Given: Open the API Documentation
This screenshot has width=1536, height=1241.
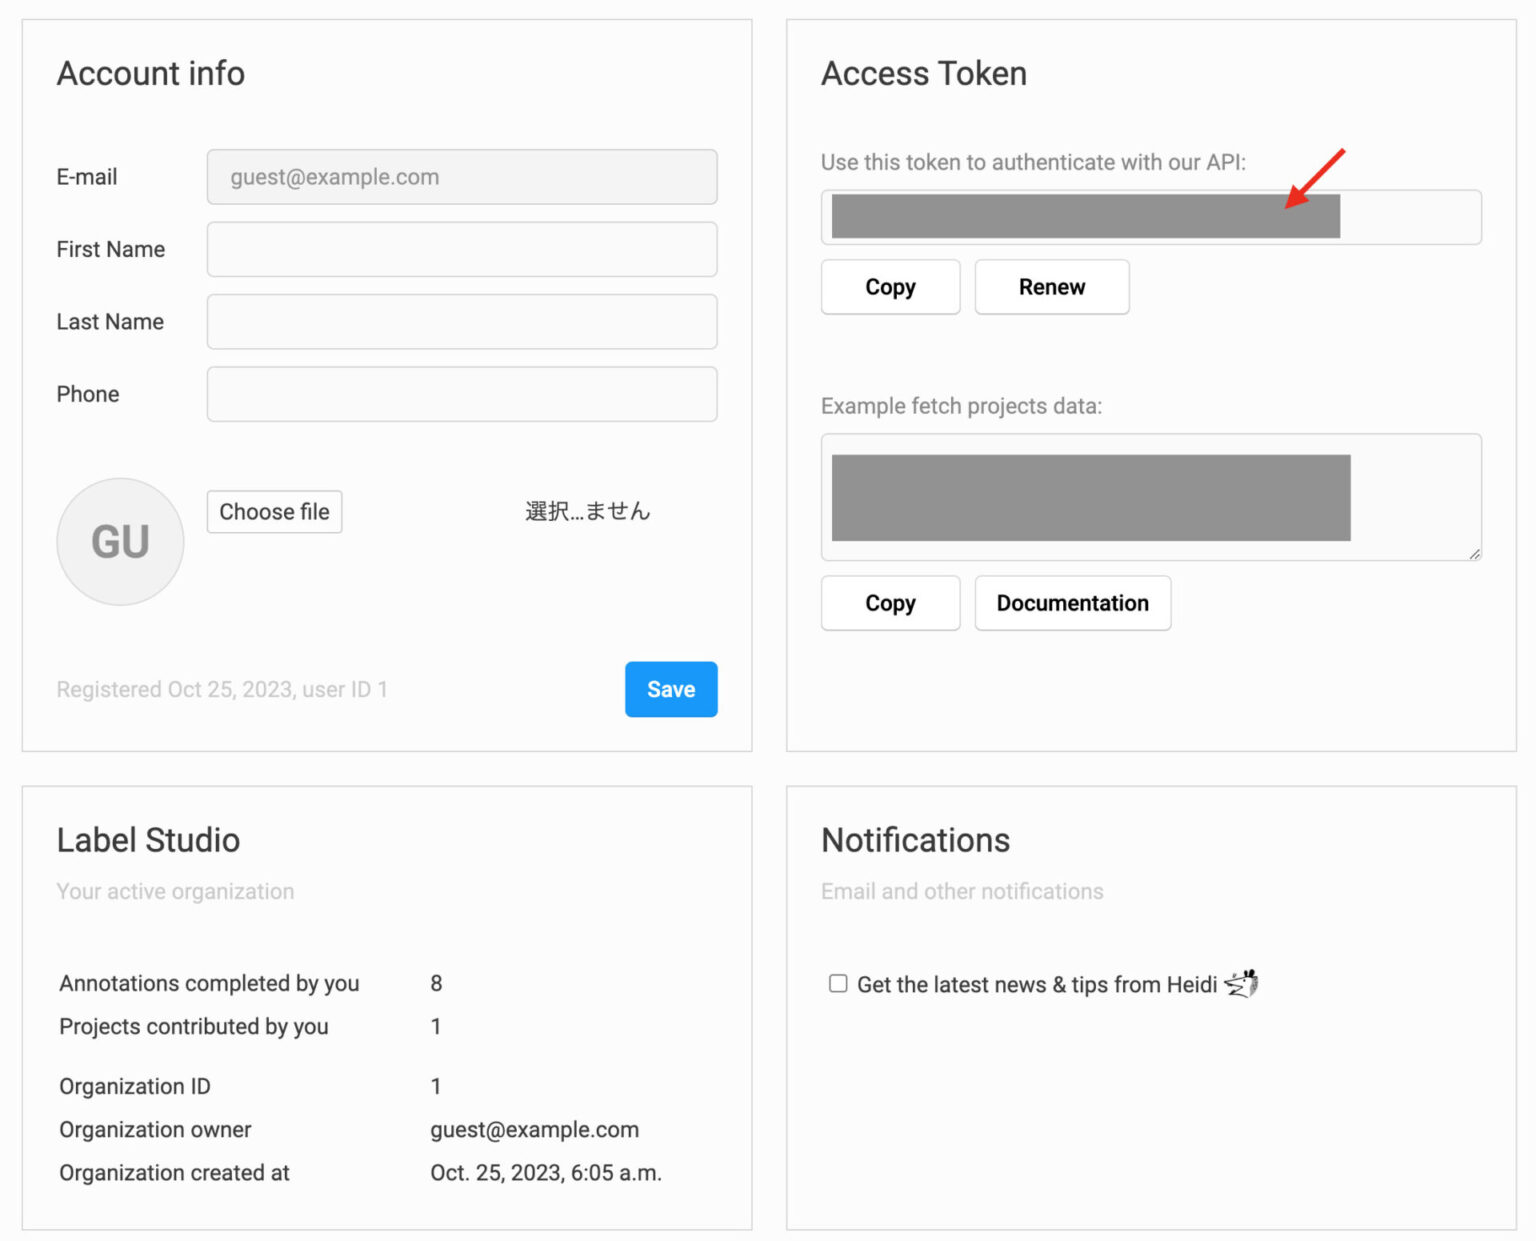Looking at the screenshot, I should pos(1072,603).
